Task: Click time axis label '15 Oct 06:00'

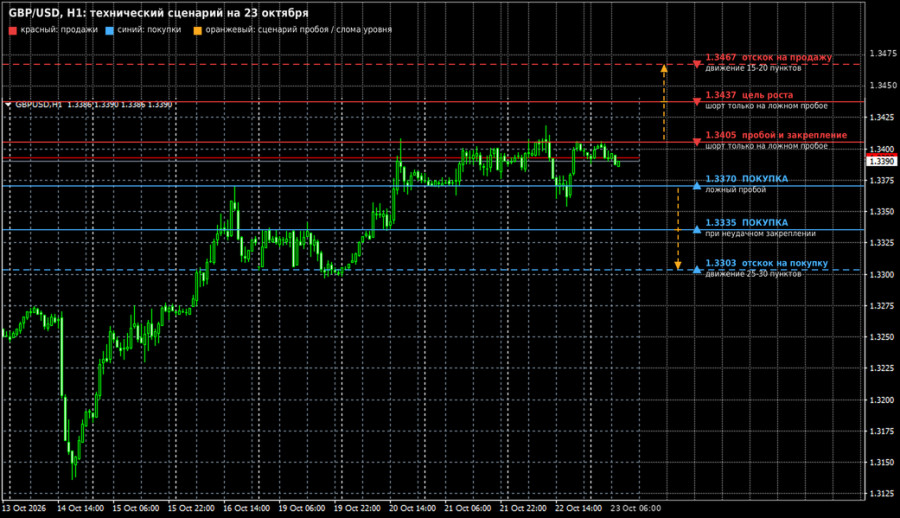Action: pyautogui.click(x=135, y=508)
